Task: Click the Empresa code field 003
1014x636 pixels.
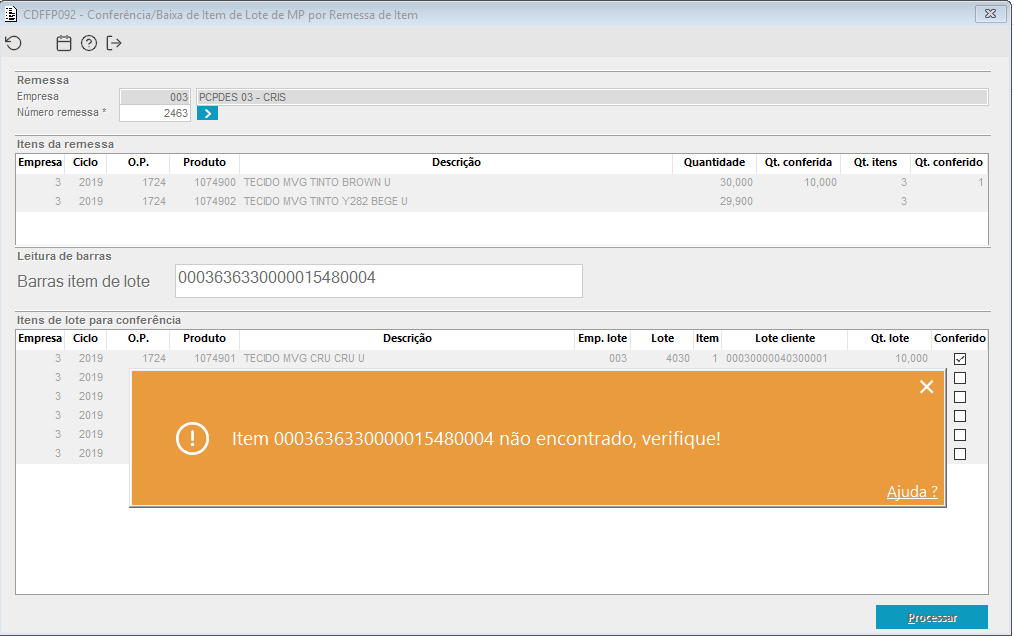Action: pyautogui.click(x=155, y=97)
